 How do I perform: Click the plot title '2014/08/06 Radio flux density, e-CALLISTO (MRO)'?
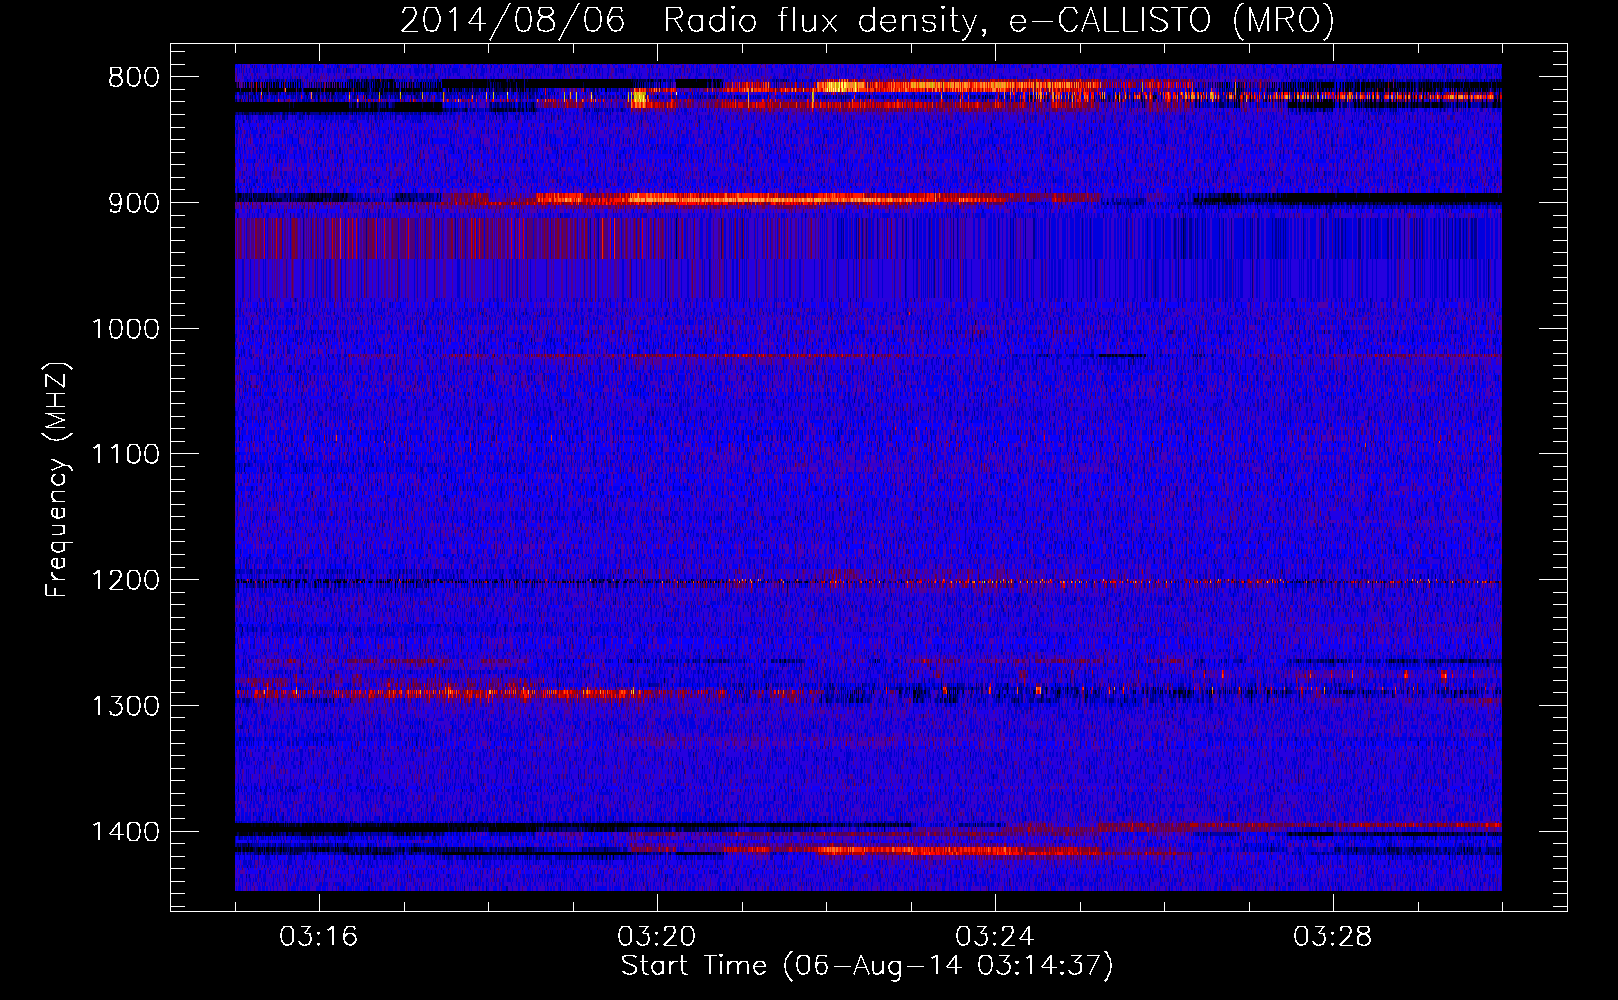point(867,20)
